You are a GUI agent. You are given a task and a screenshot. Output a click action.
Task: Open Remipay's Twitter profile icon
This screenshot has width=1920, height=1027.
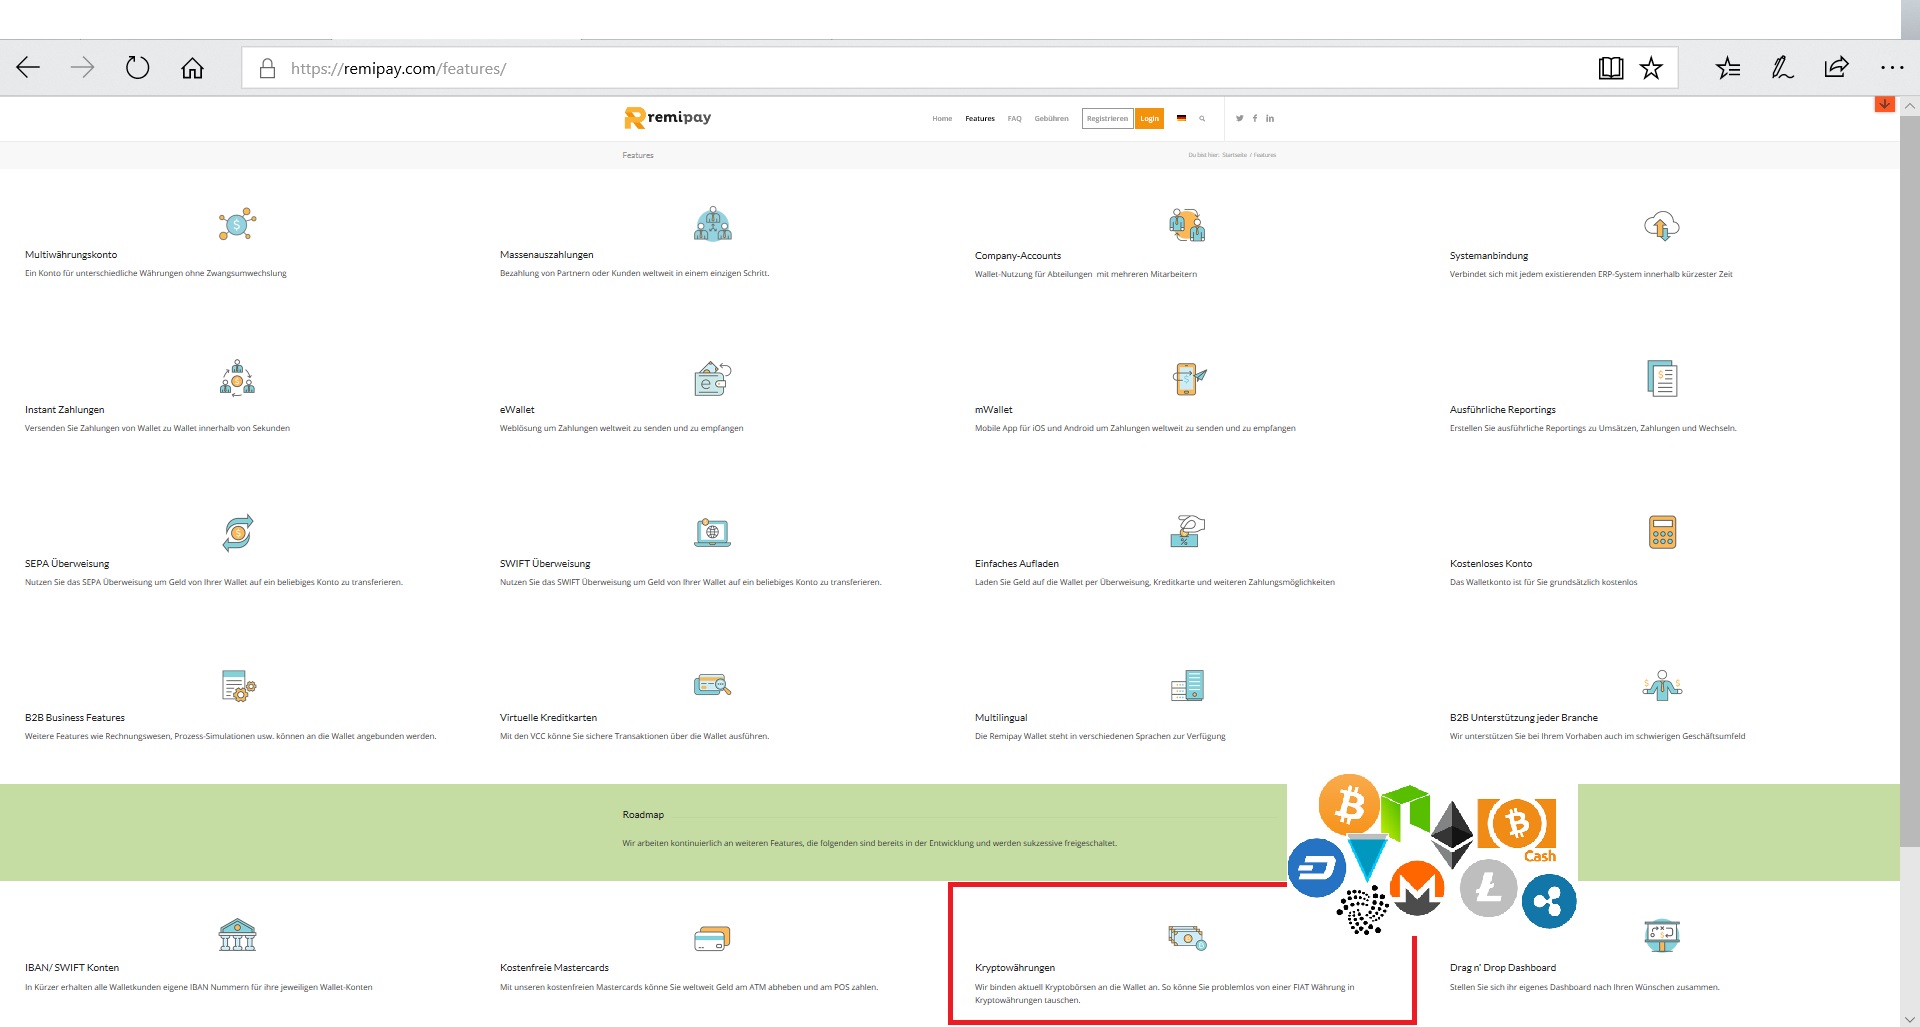(x=1240, y=118)
